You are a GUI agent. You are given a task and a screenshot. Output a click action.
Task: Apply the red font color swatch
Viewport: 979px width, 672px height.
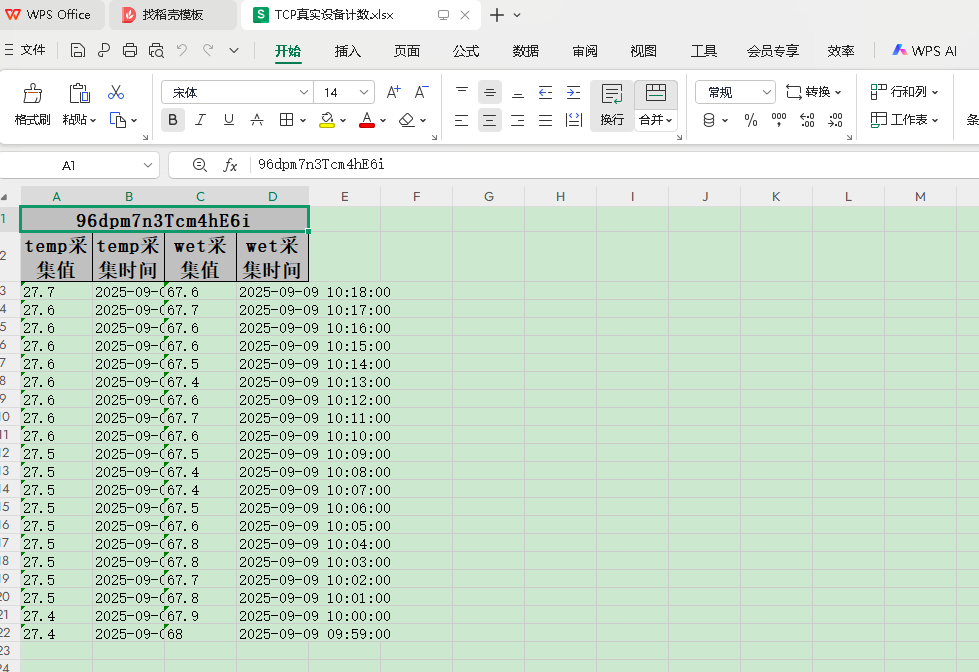pos(366,120)
